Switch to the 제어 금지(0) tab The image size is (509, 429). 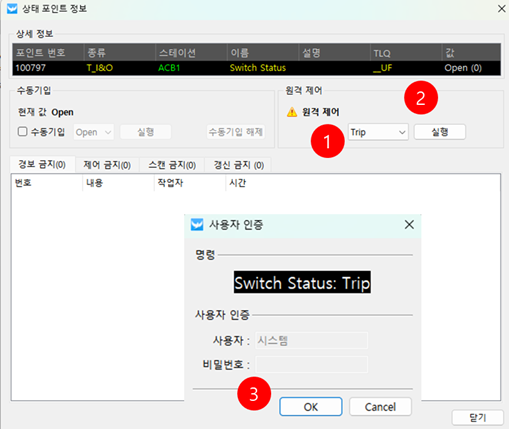[x=107, y=165]
